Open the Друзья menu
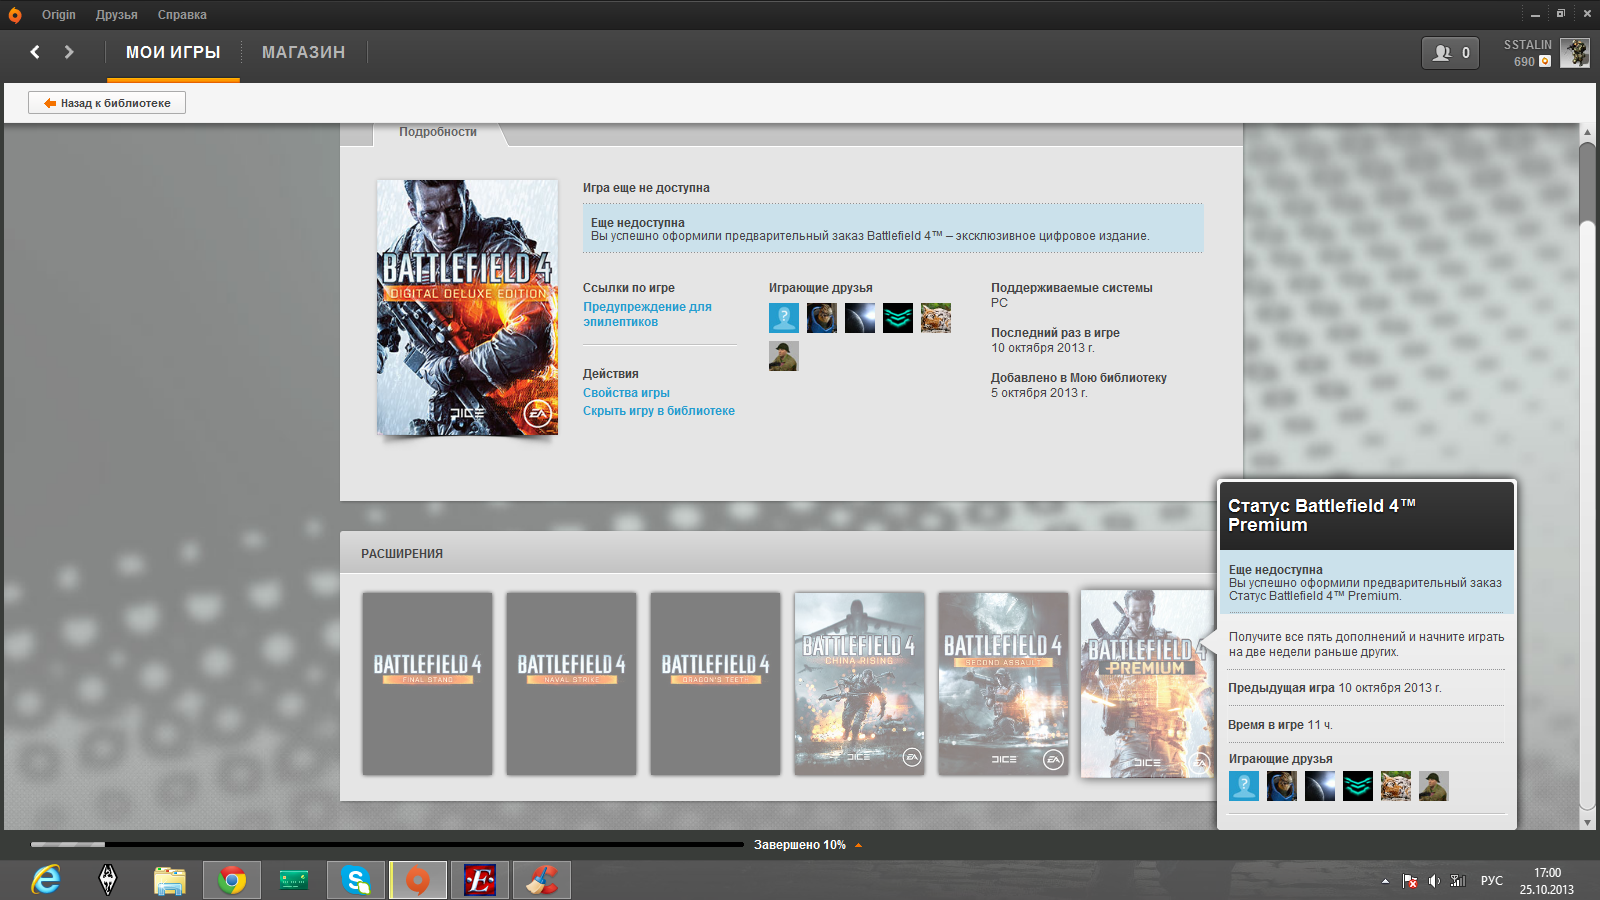Screen dimensions: 1600x900 (116, 15)
